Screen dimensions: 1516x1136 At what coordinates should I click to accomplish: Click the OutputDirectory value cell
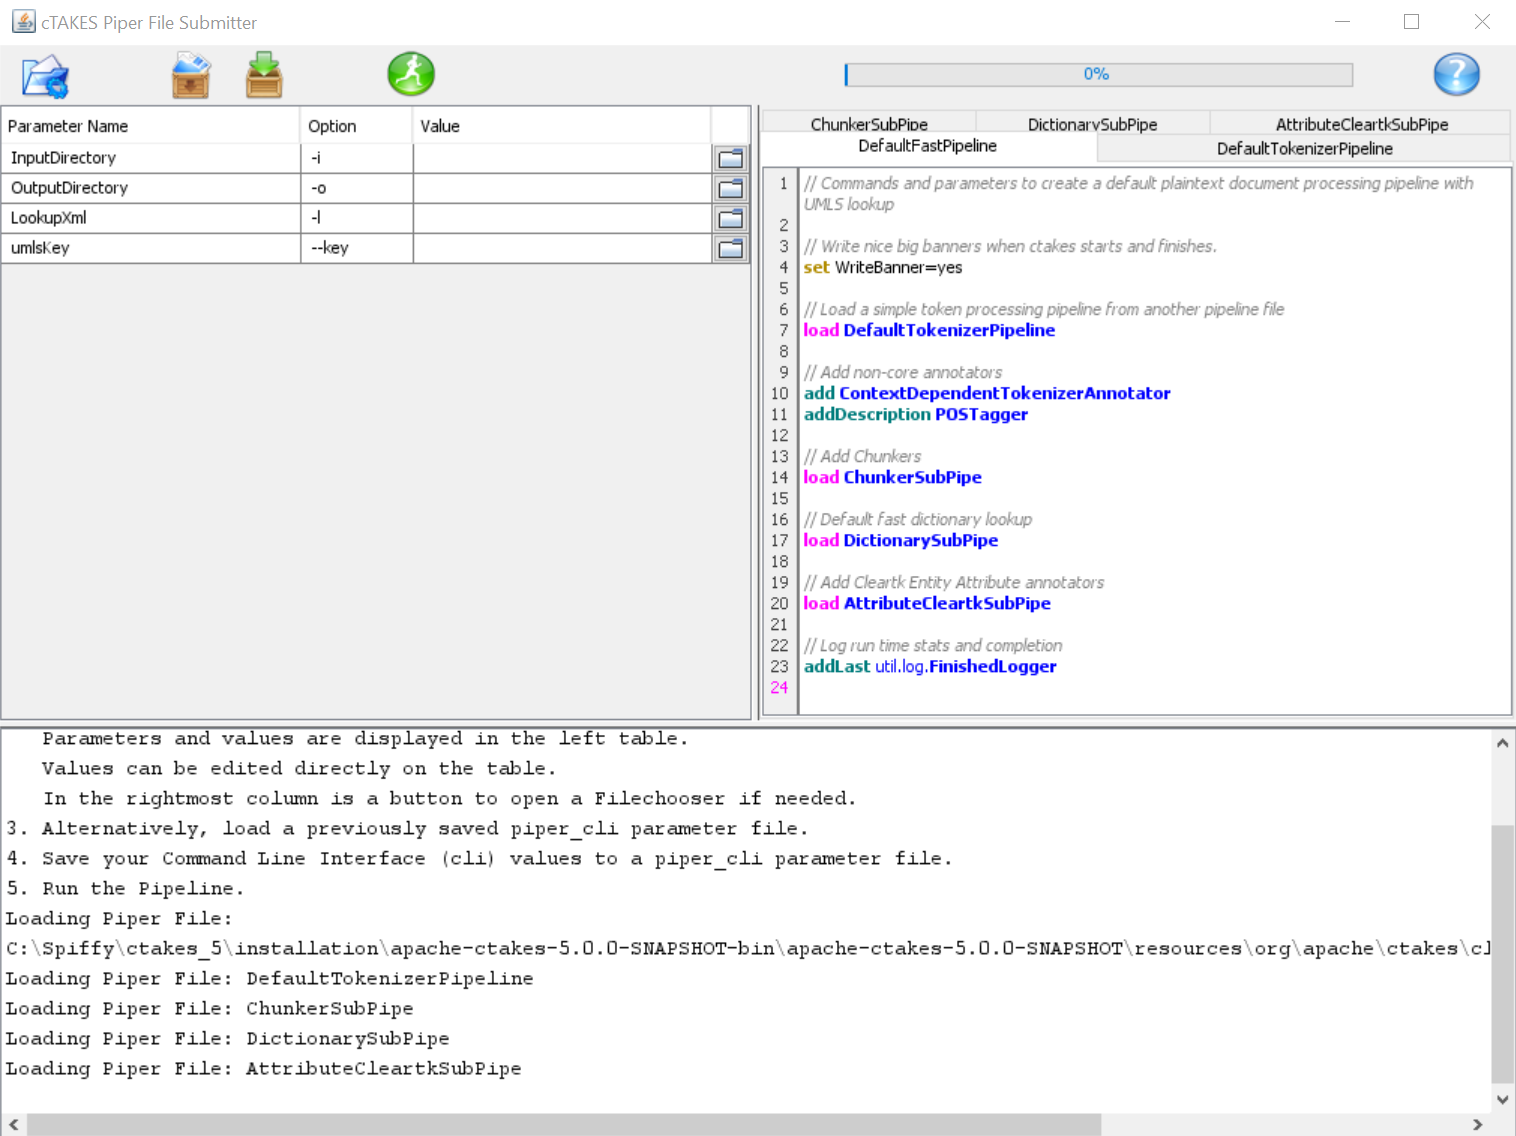pyautogui.click(x=562, y=188)
